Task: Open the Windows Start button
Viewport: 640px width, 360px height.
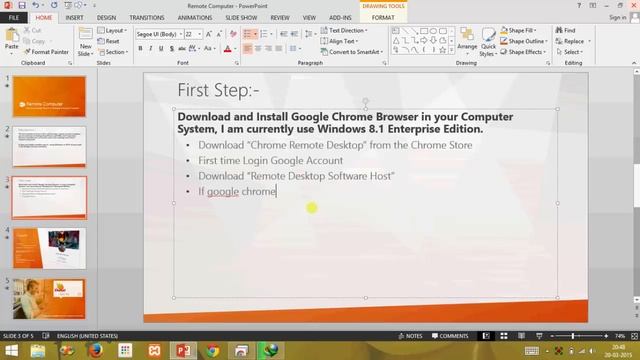Action: coord(11,351)
